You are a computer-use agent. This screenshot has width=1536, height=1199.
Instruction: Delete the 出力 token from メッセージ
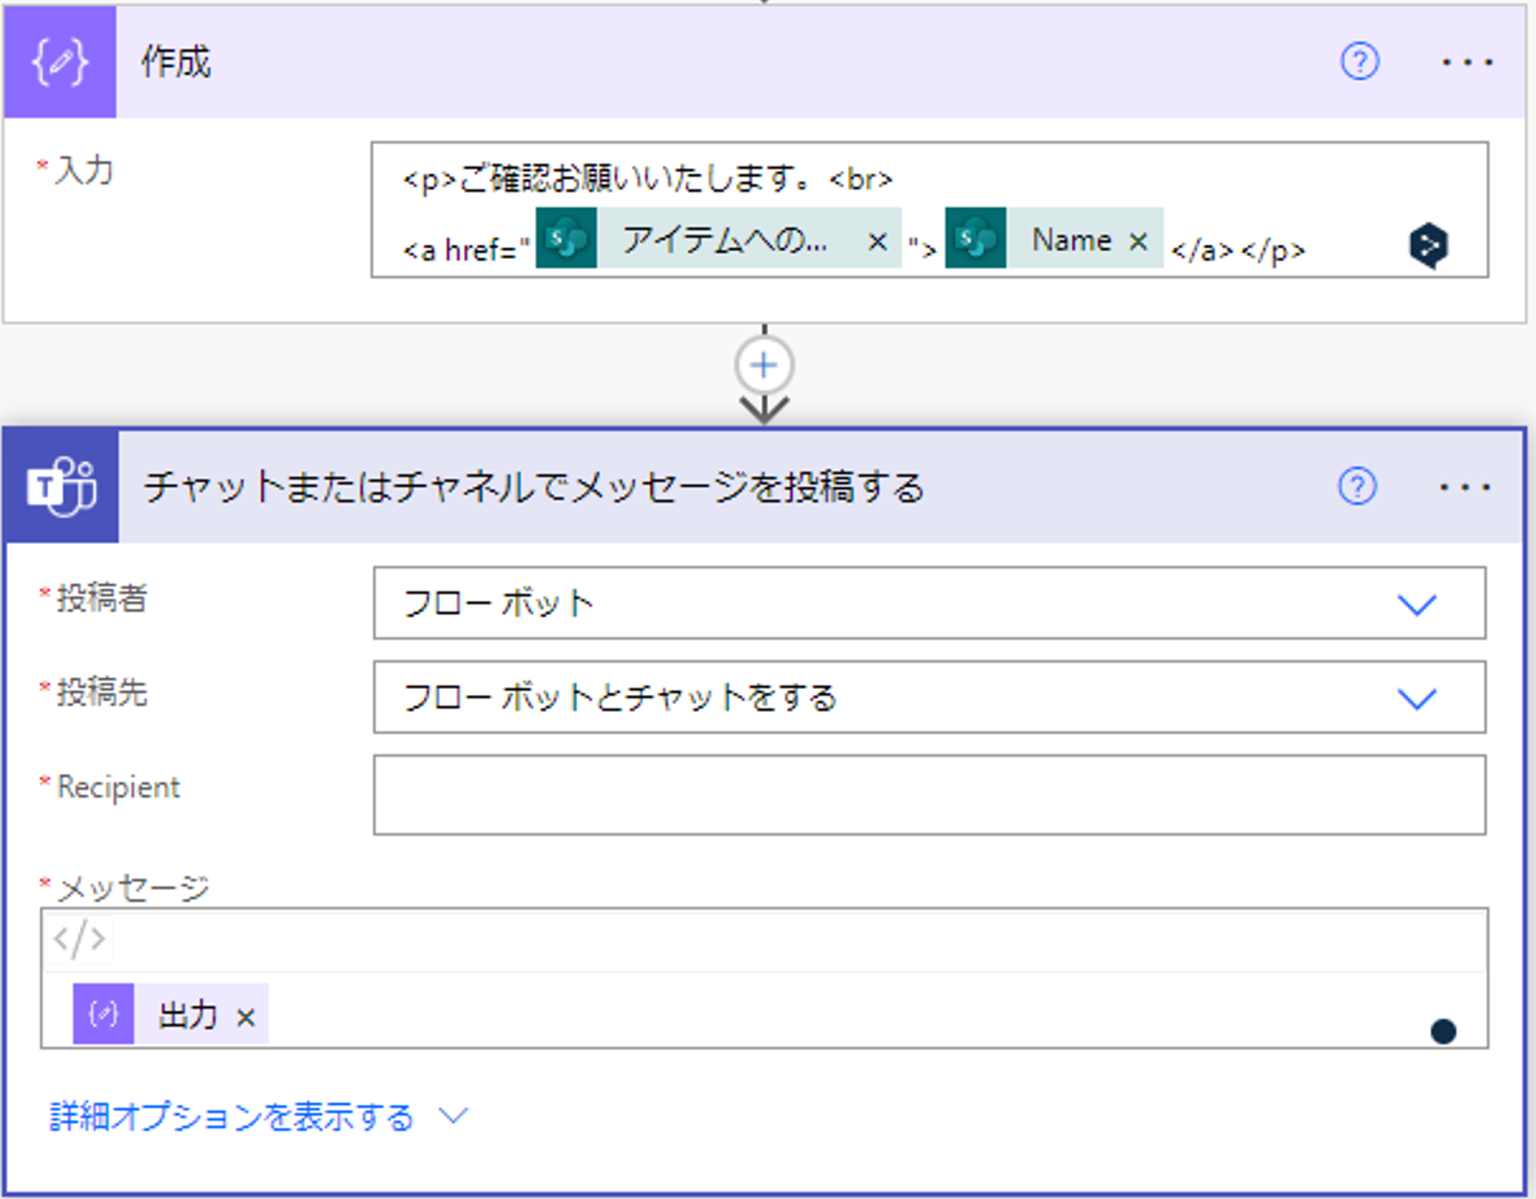coord(246,1016)
